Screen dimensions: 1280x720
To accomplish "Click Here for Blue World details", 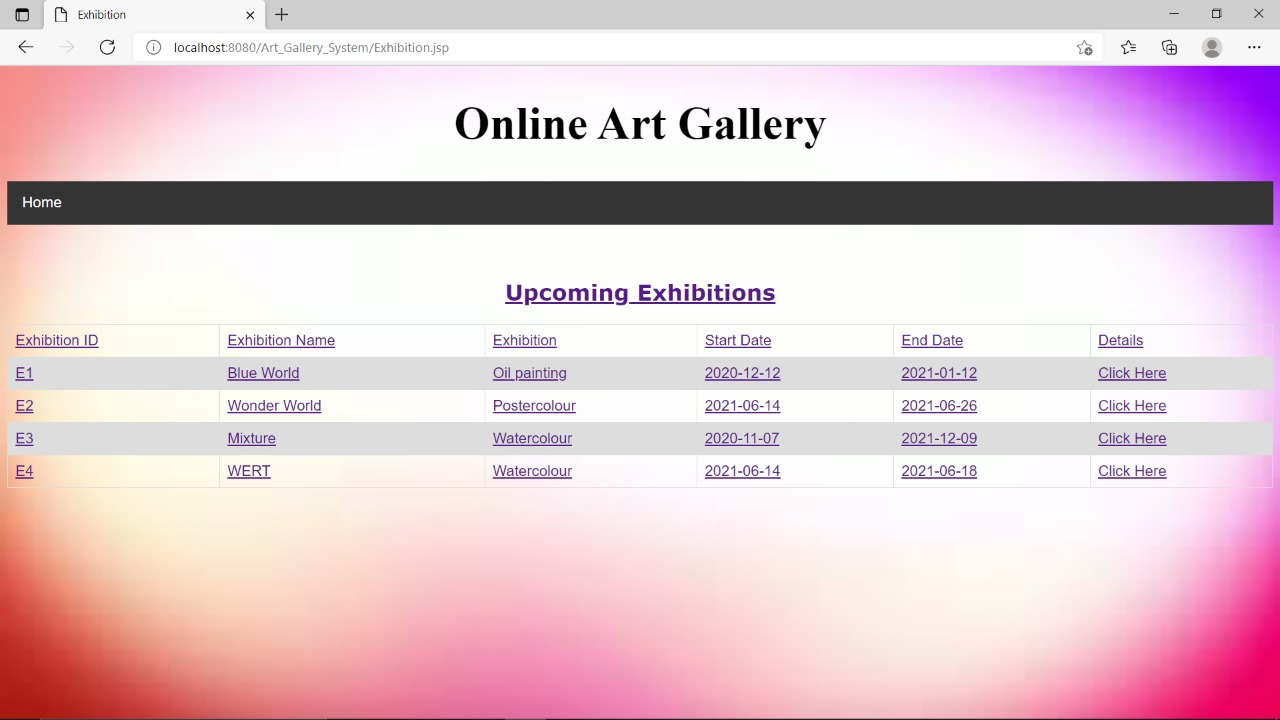I will click(1132, 373).
